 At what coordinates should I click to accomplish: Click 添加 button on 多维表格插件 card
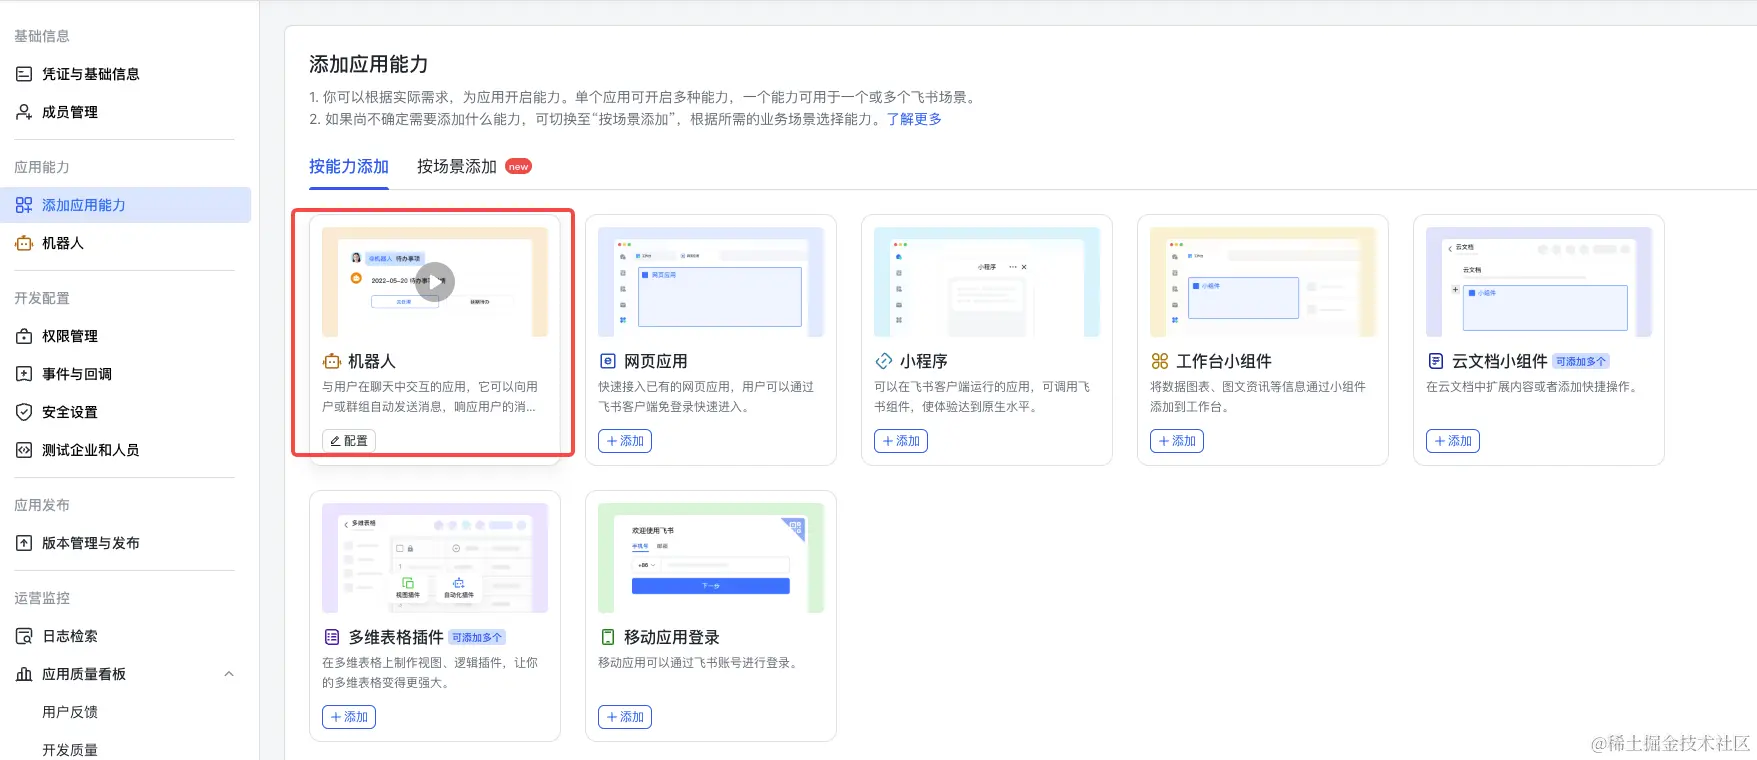point(349,717)
